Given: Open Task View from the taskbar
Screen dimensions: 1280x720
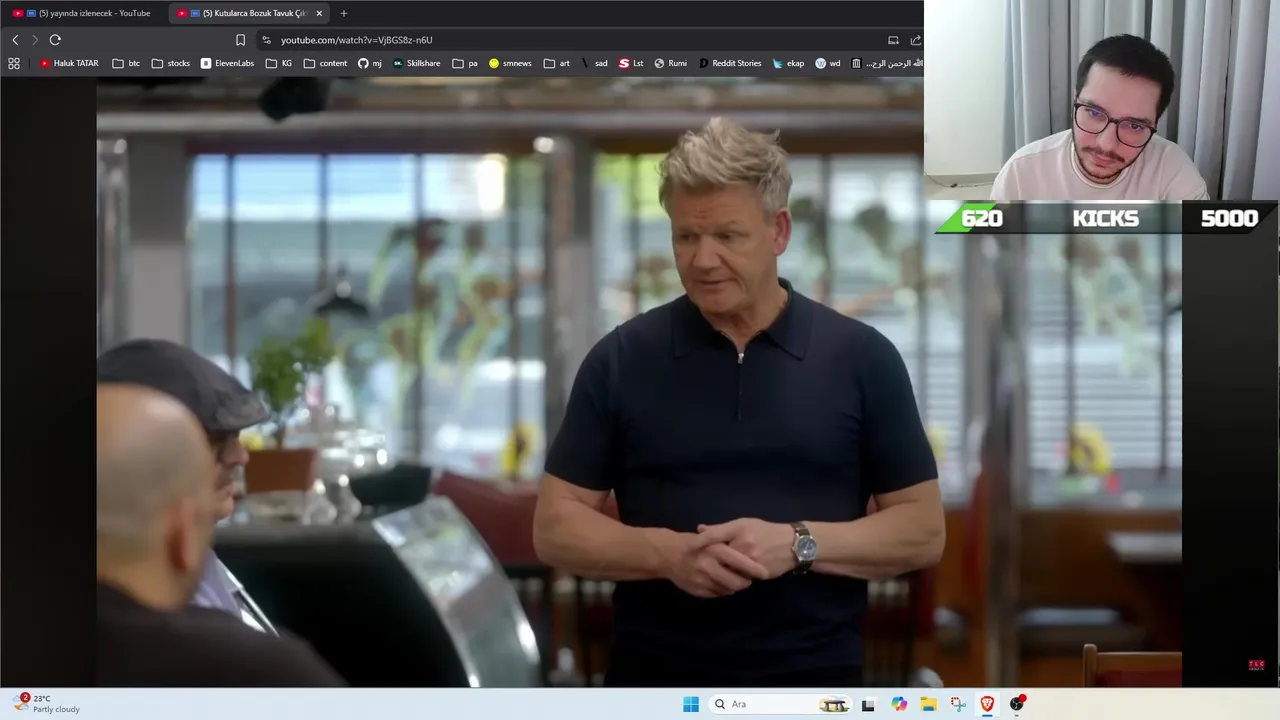Looking at the screenshot, I should [868, 704].
